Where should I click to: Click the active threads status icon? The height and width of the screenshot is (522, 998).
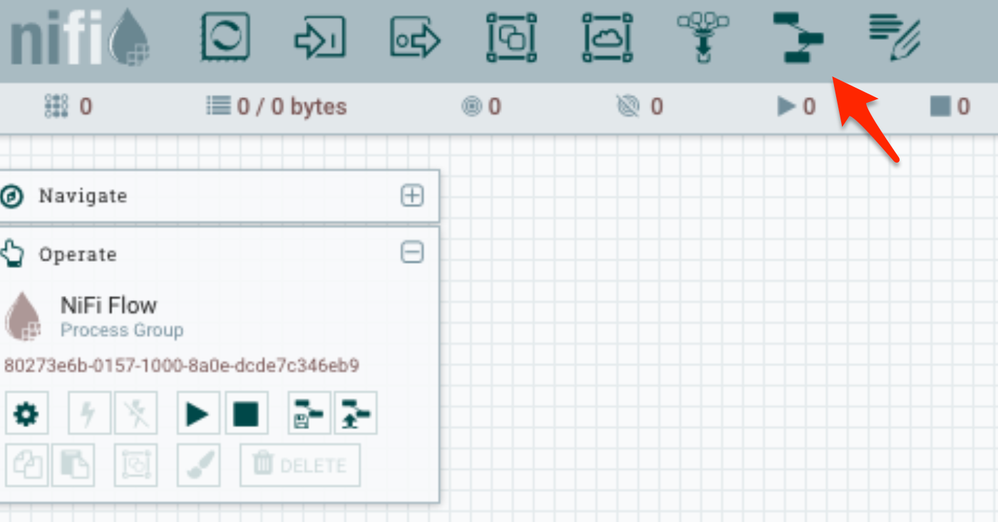[x=56, y=106]
